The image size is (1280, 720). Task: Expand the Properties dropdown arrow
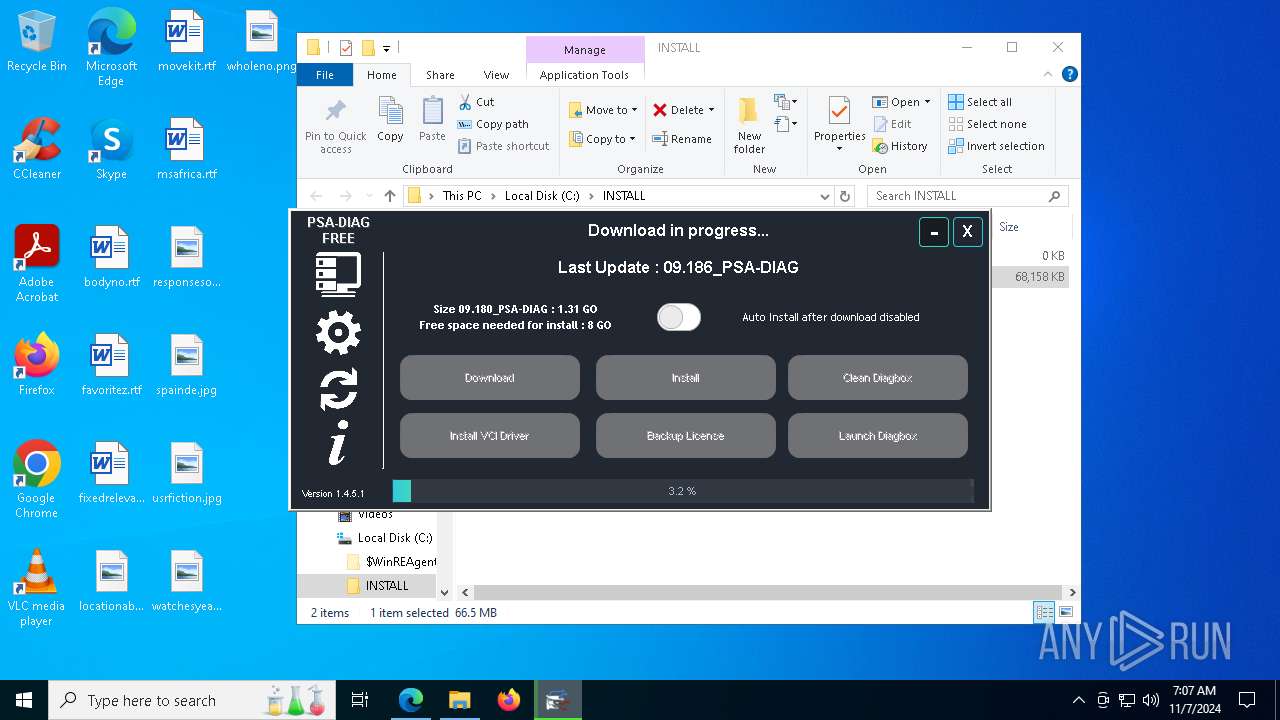[x=840, y=149]
